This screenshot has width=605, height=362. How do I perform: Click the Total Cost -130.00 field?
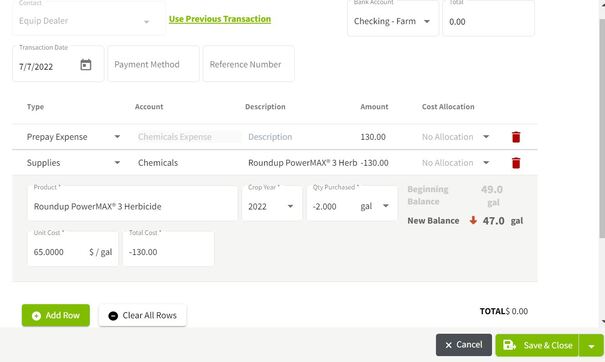coord(168,249)
